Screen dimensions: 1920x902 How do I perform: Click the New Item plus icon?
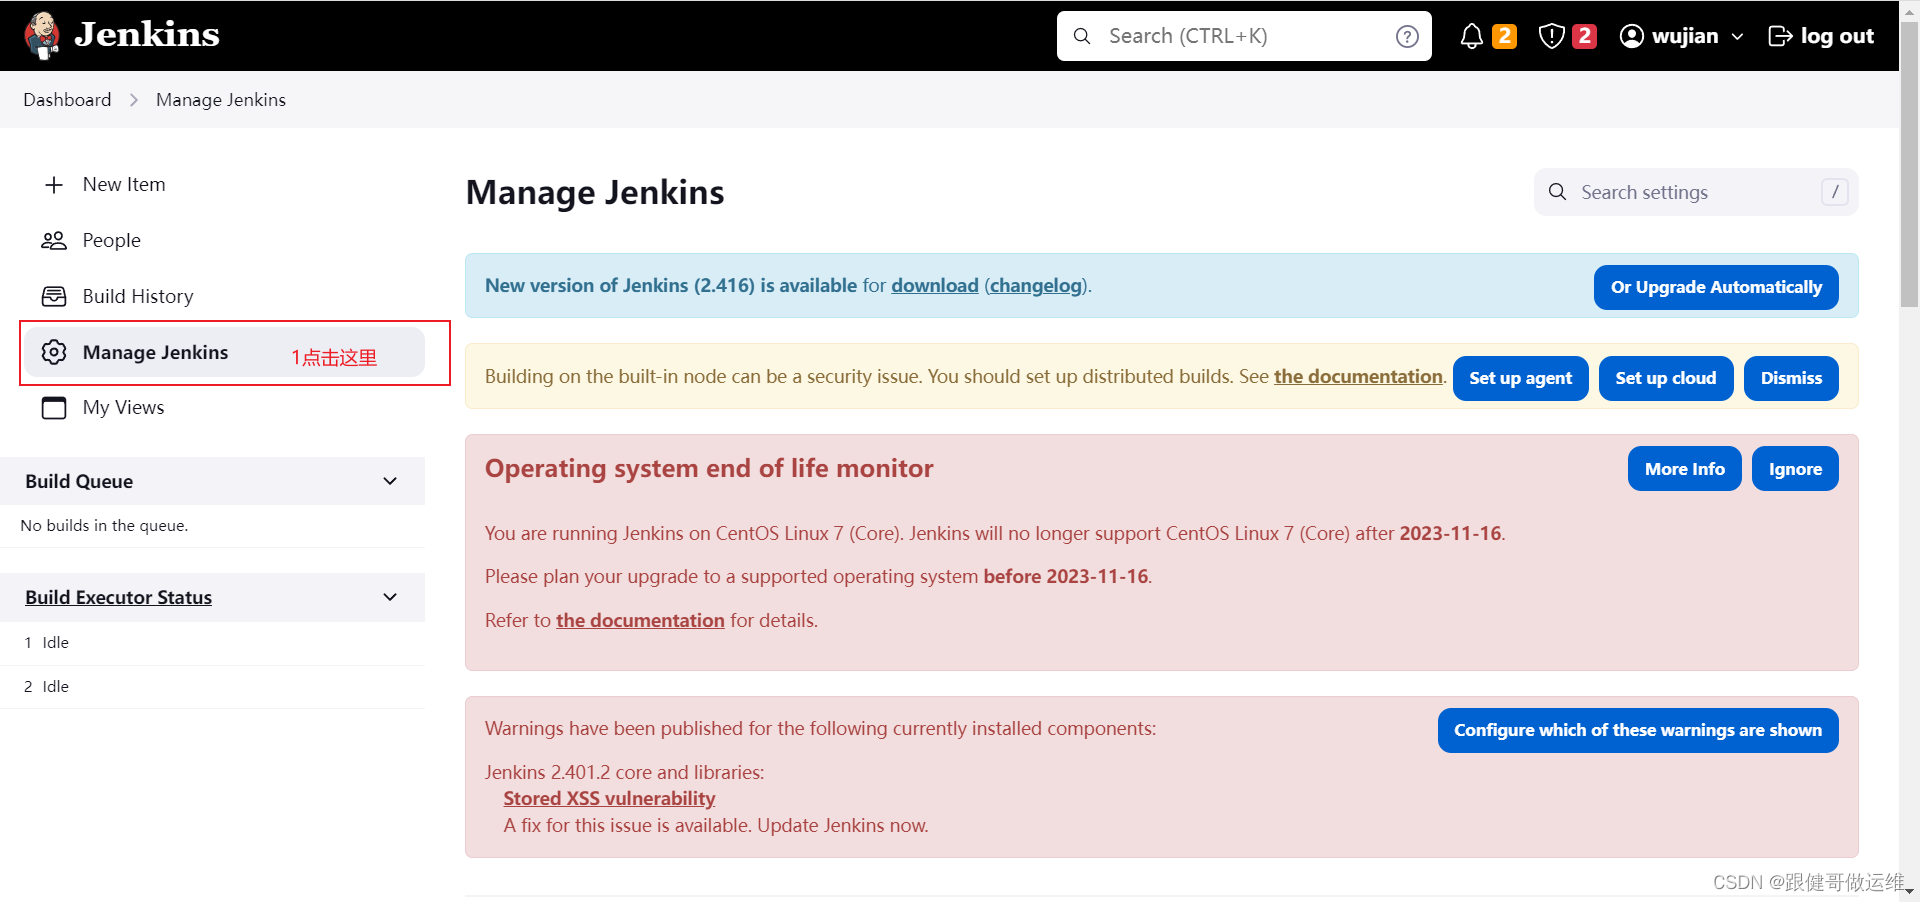tap(54, 185)
